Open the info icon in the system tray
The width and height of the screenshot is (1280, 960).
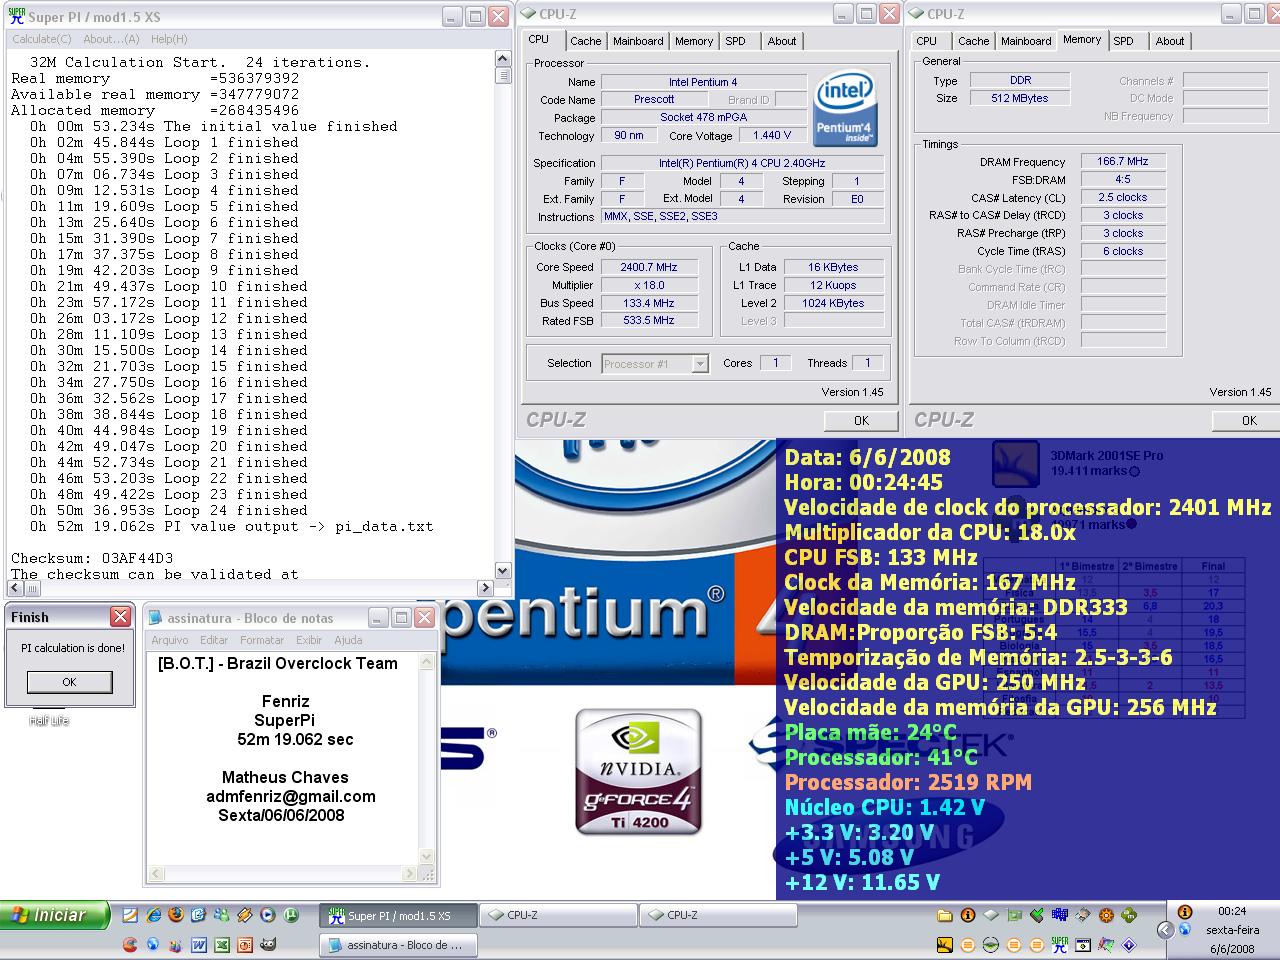(x=1185, y=912)
